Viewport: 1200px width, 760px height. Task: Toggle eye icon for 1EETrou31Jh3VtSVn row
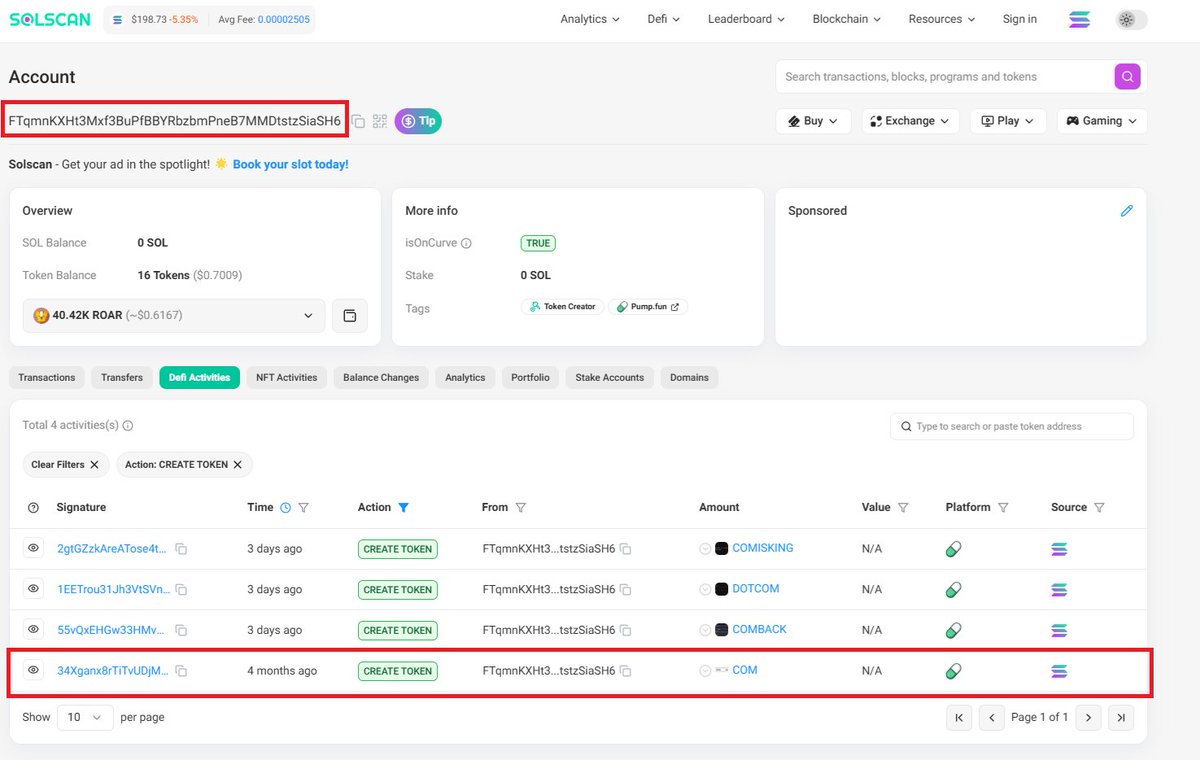coord(33,589)
